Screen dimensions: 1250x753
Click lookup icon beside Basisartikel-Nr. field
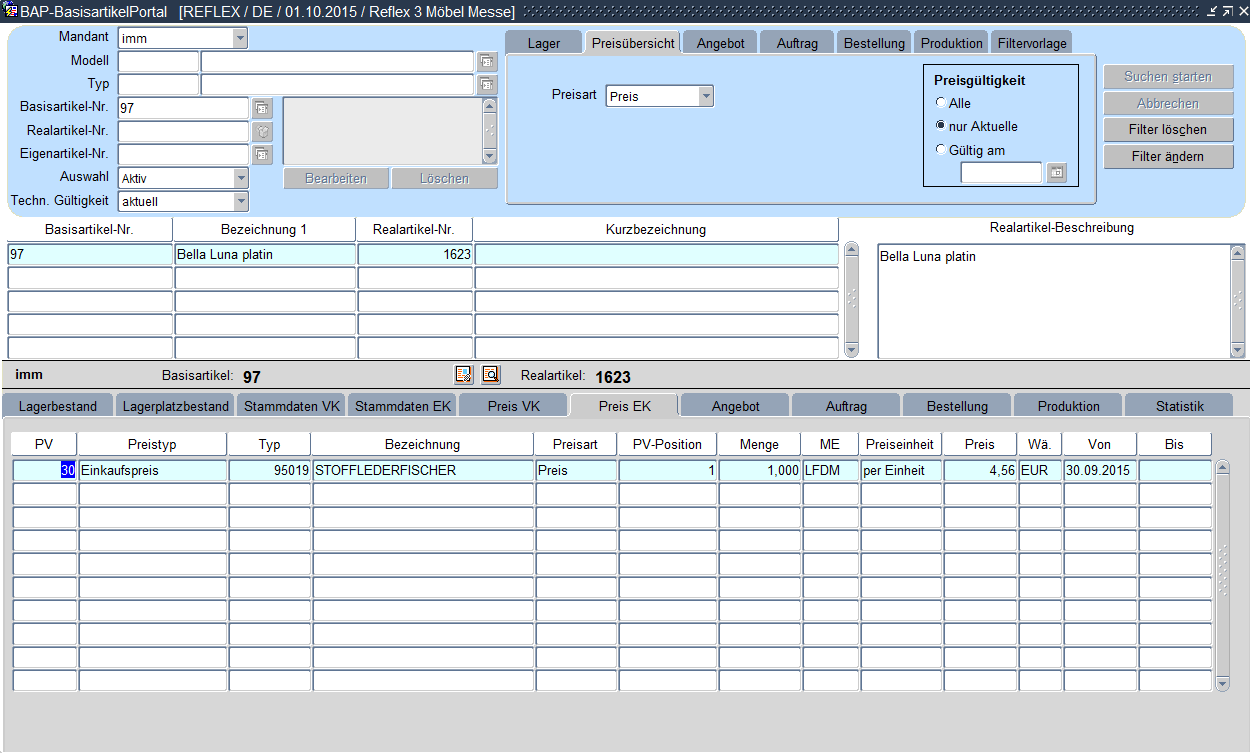click(262, 108)
